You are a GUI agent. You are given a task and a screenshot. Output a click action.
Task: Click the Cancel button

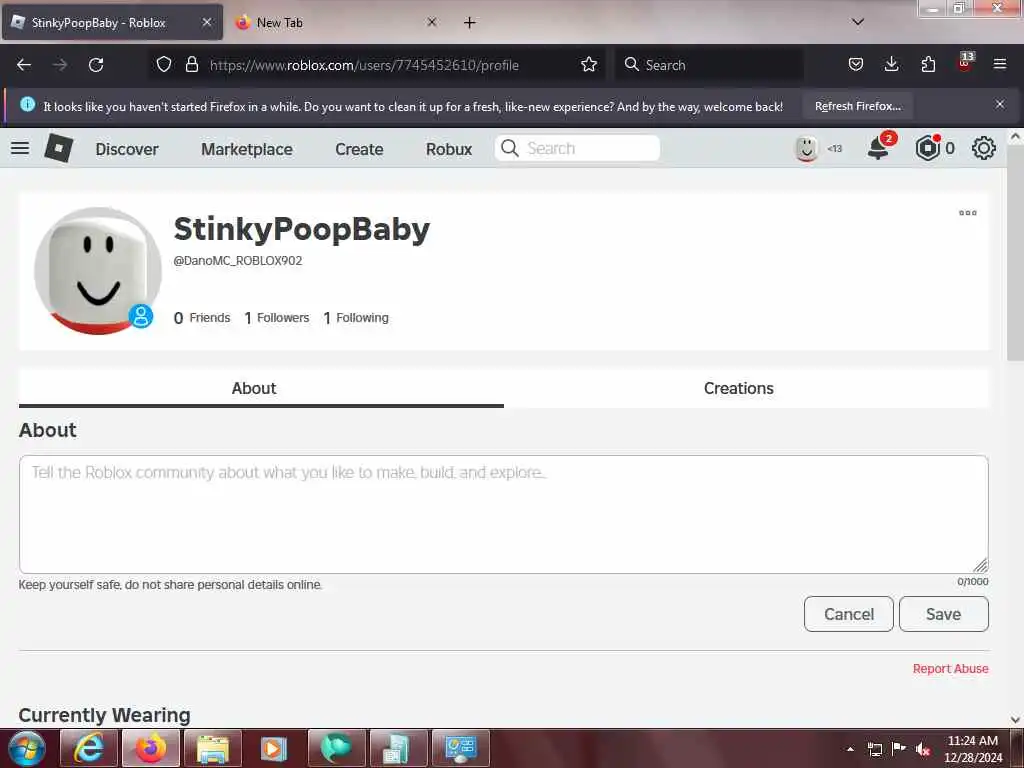pyautogui.click(x=848, y=614)
